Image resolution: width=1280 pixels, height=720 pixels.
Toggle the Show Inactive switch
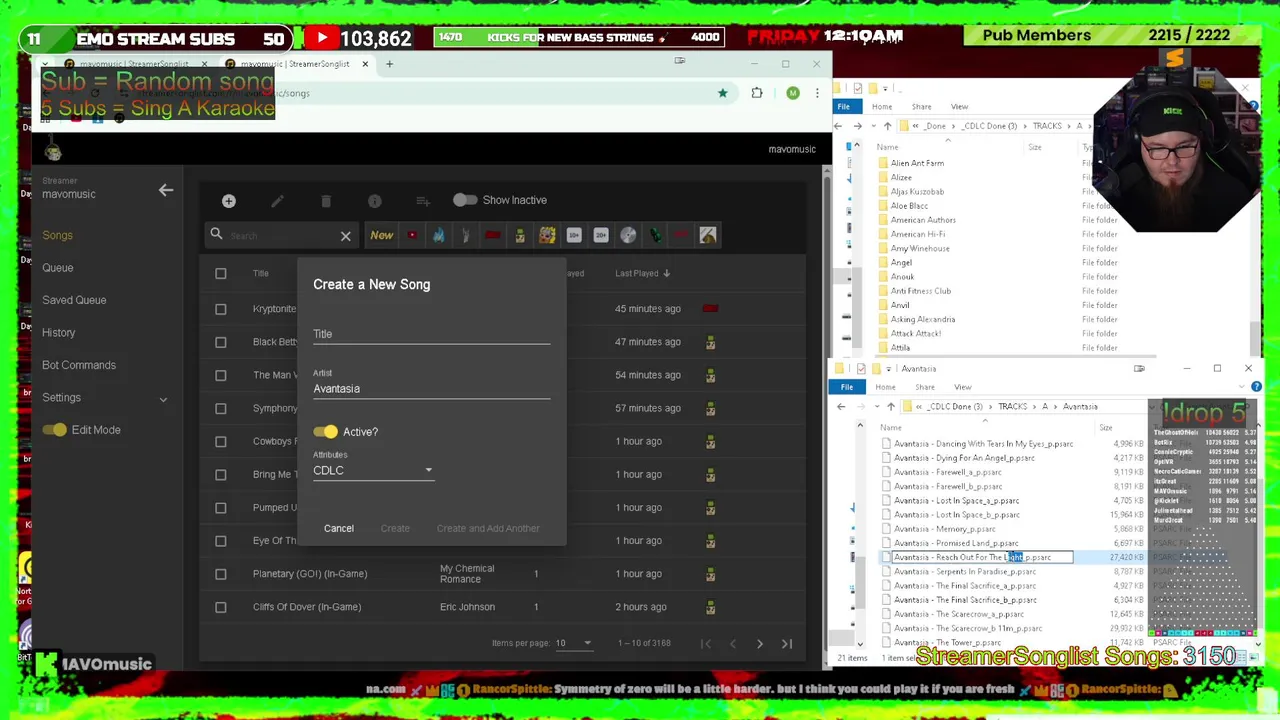coord(465,200)
